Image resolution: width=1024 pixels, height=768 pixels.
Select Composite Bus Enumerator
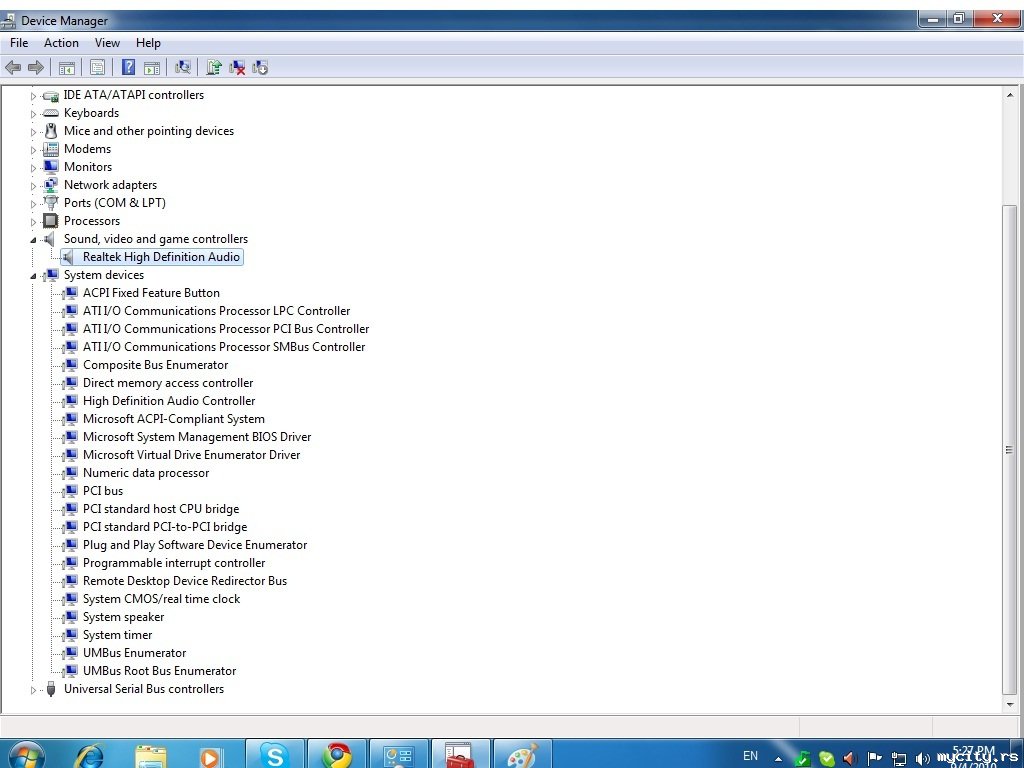tap(155, 365)
